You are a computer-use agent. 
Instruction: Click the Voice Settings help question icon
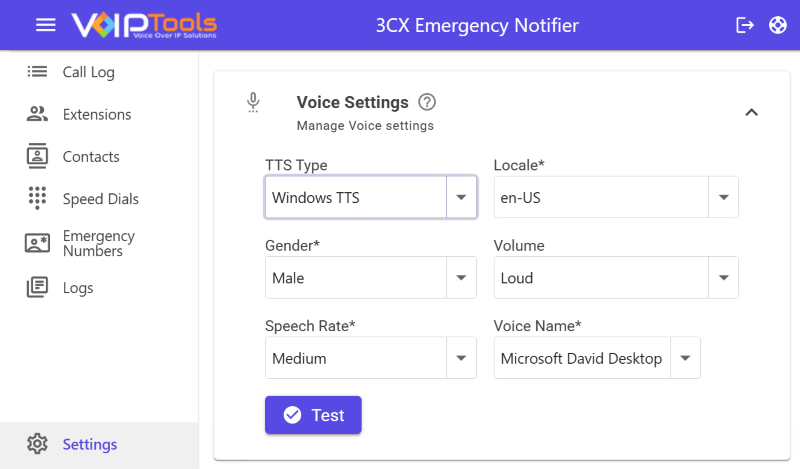click(x=427, y=102)
